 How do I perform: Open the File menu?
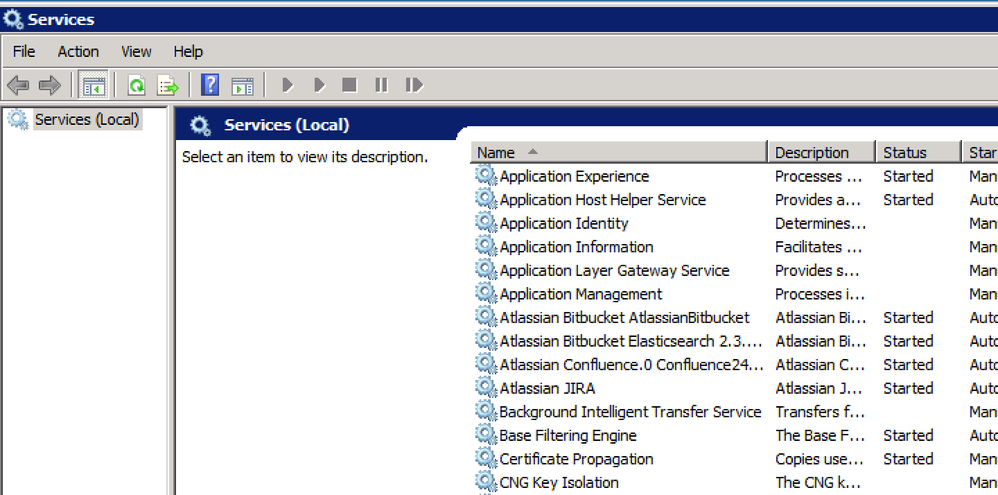24,52
